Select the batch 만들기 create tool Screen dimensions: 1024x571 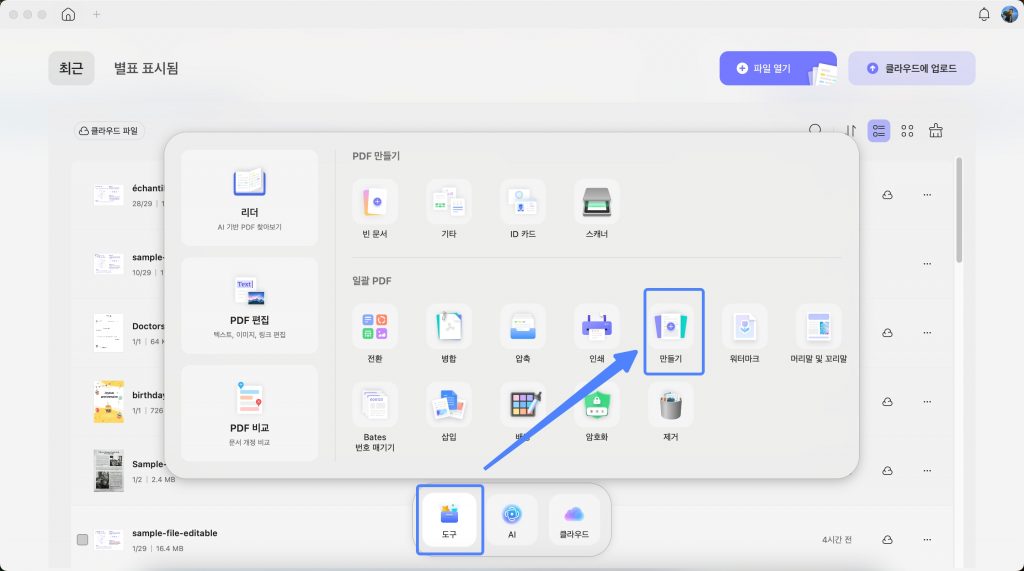point(673,332)
